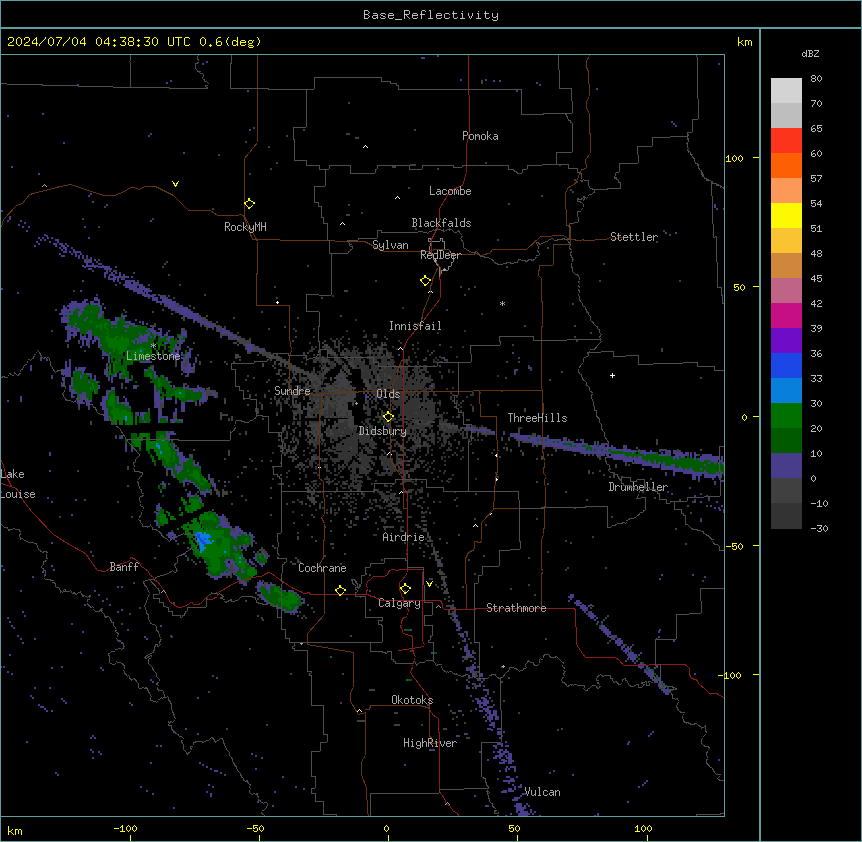The width and height of the screenshot is (862, 842).
Task: Click the bright yellow band in dBZ legend
Action: click(x=786, y=215)
